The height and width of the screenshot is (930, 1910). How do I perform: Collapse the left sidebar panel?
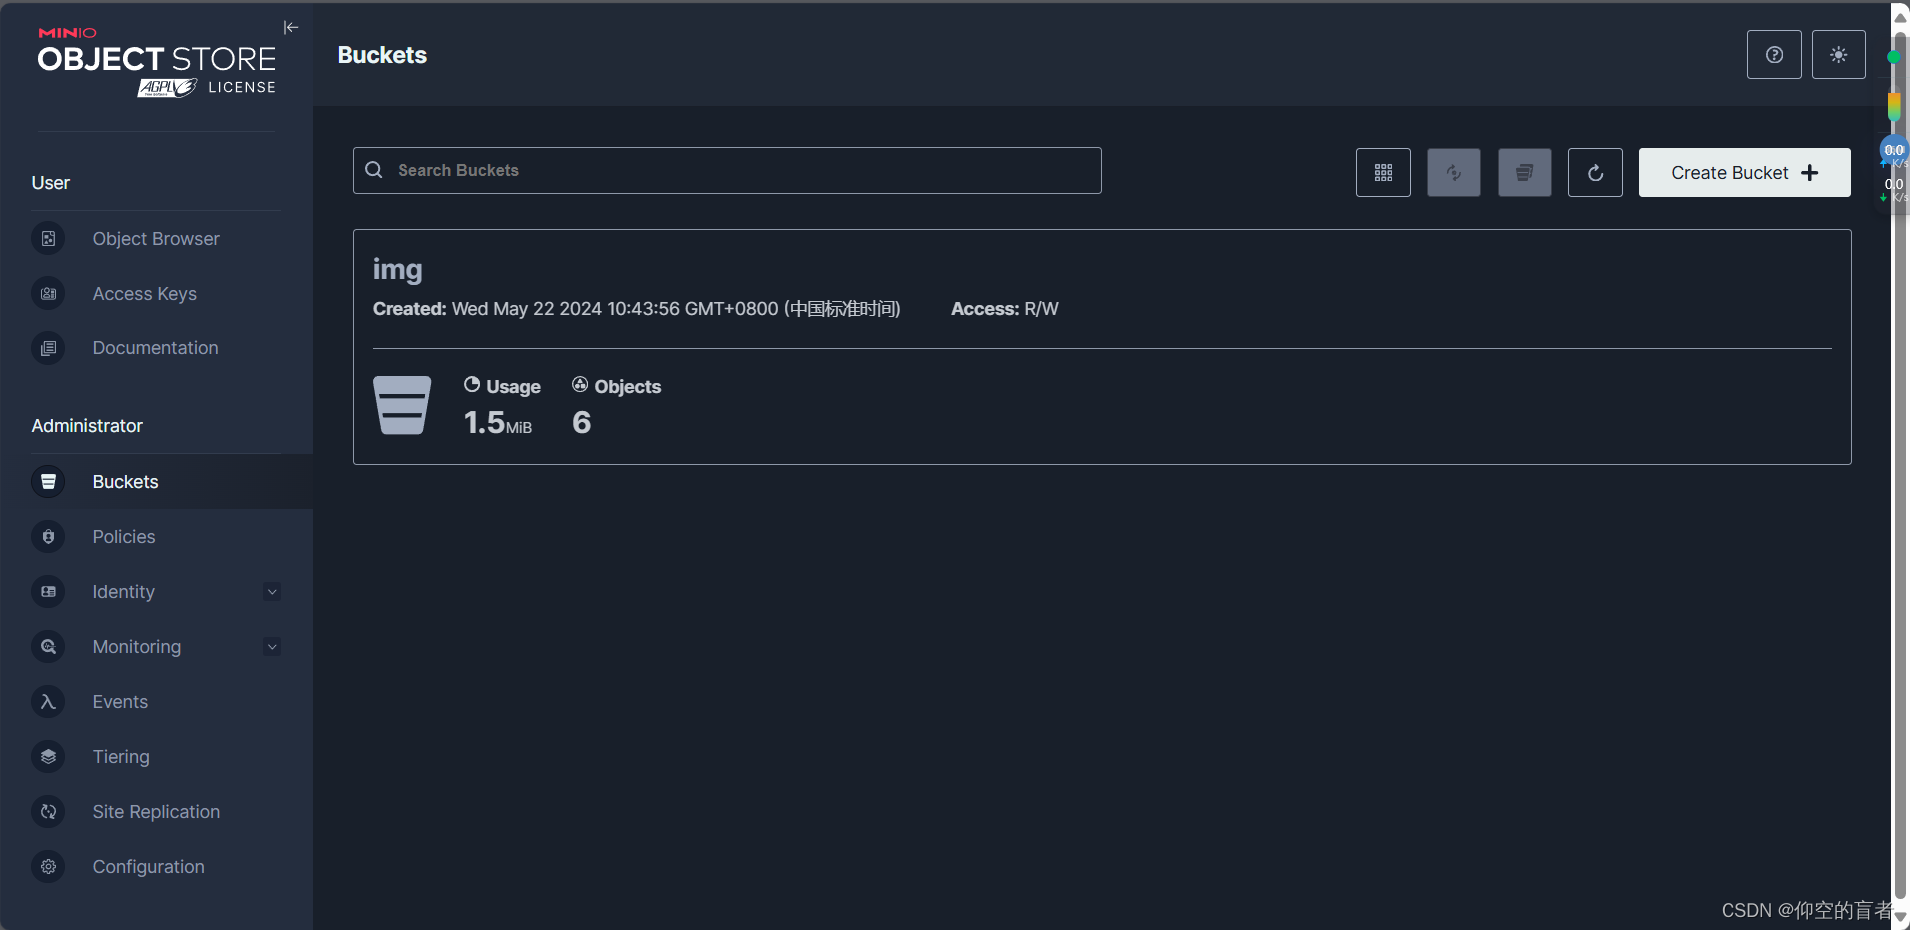coord(290,27)
